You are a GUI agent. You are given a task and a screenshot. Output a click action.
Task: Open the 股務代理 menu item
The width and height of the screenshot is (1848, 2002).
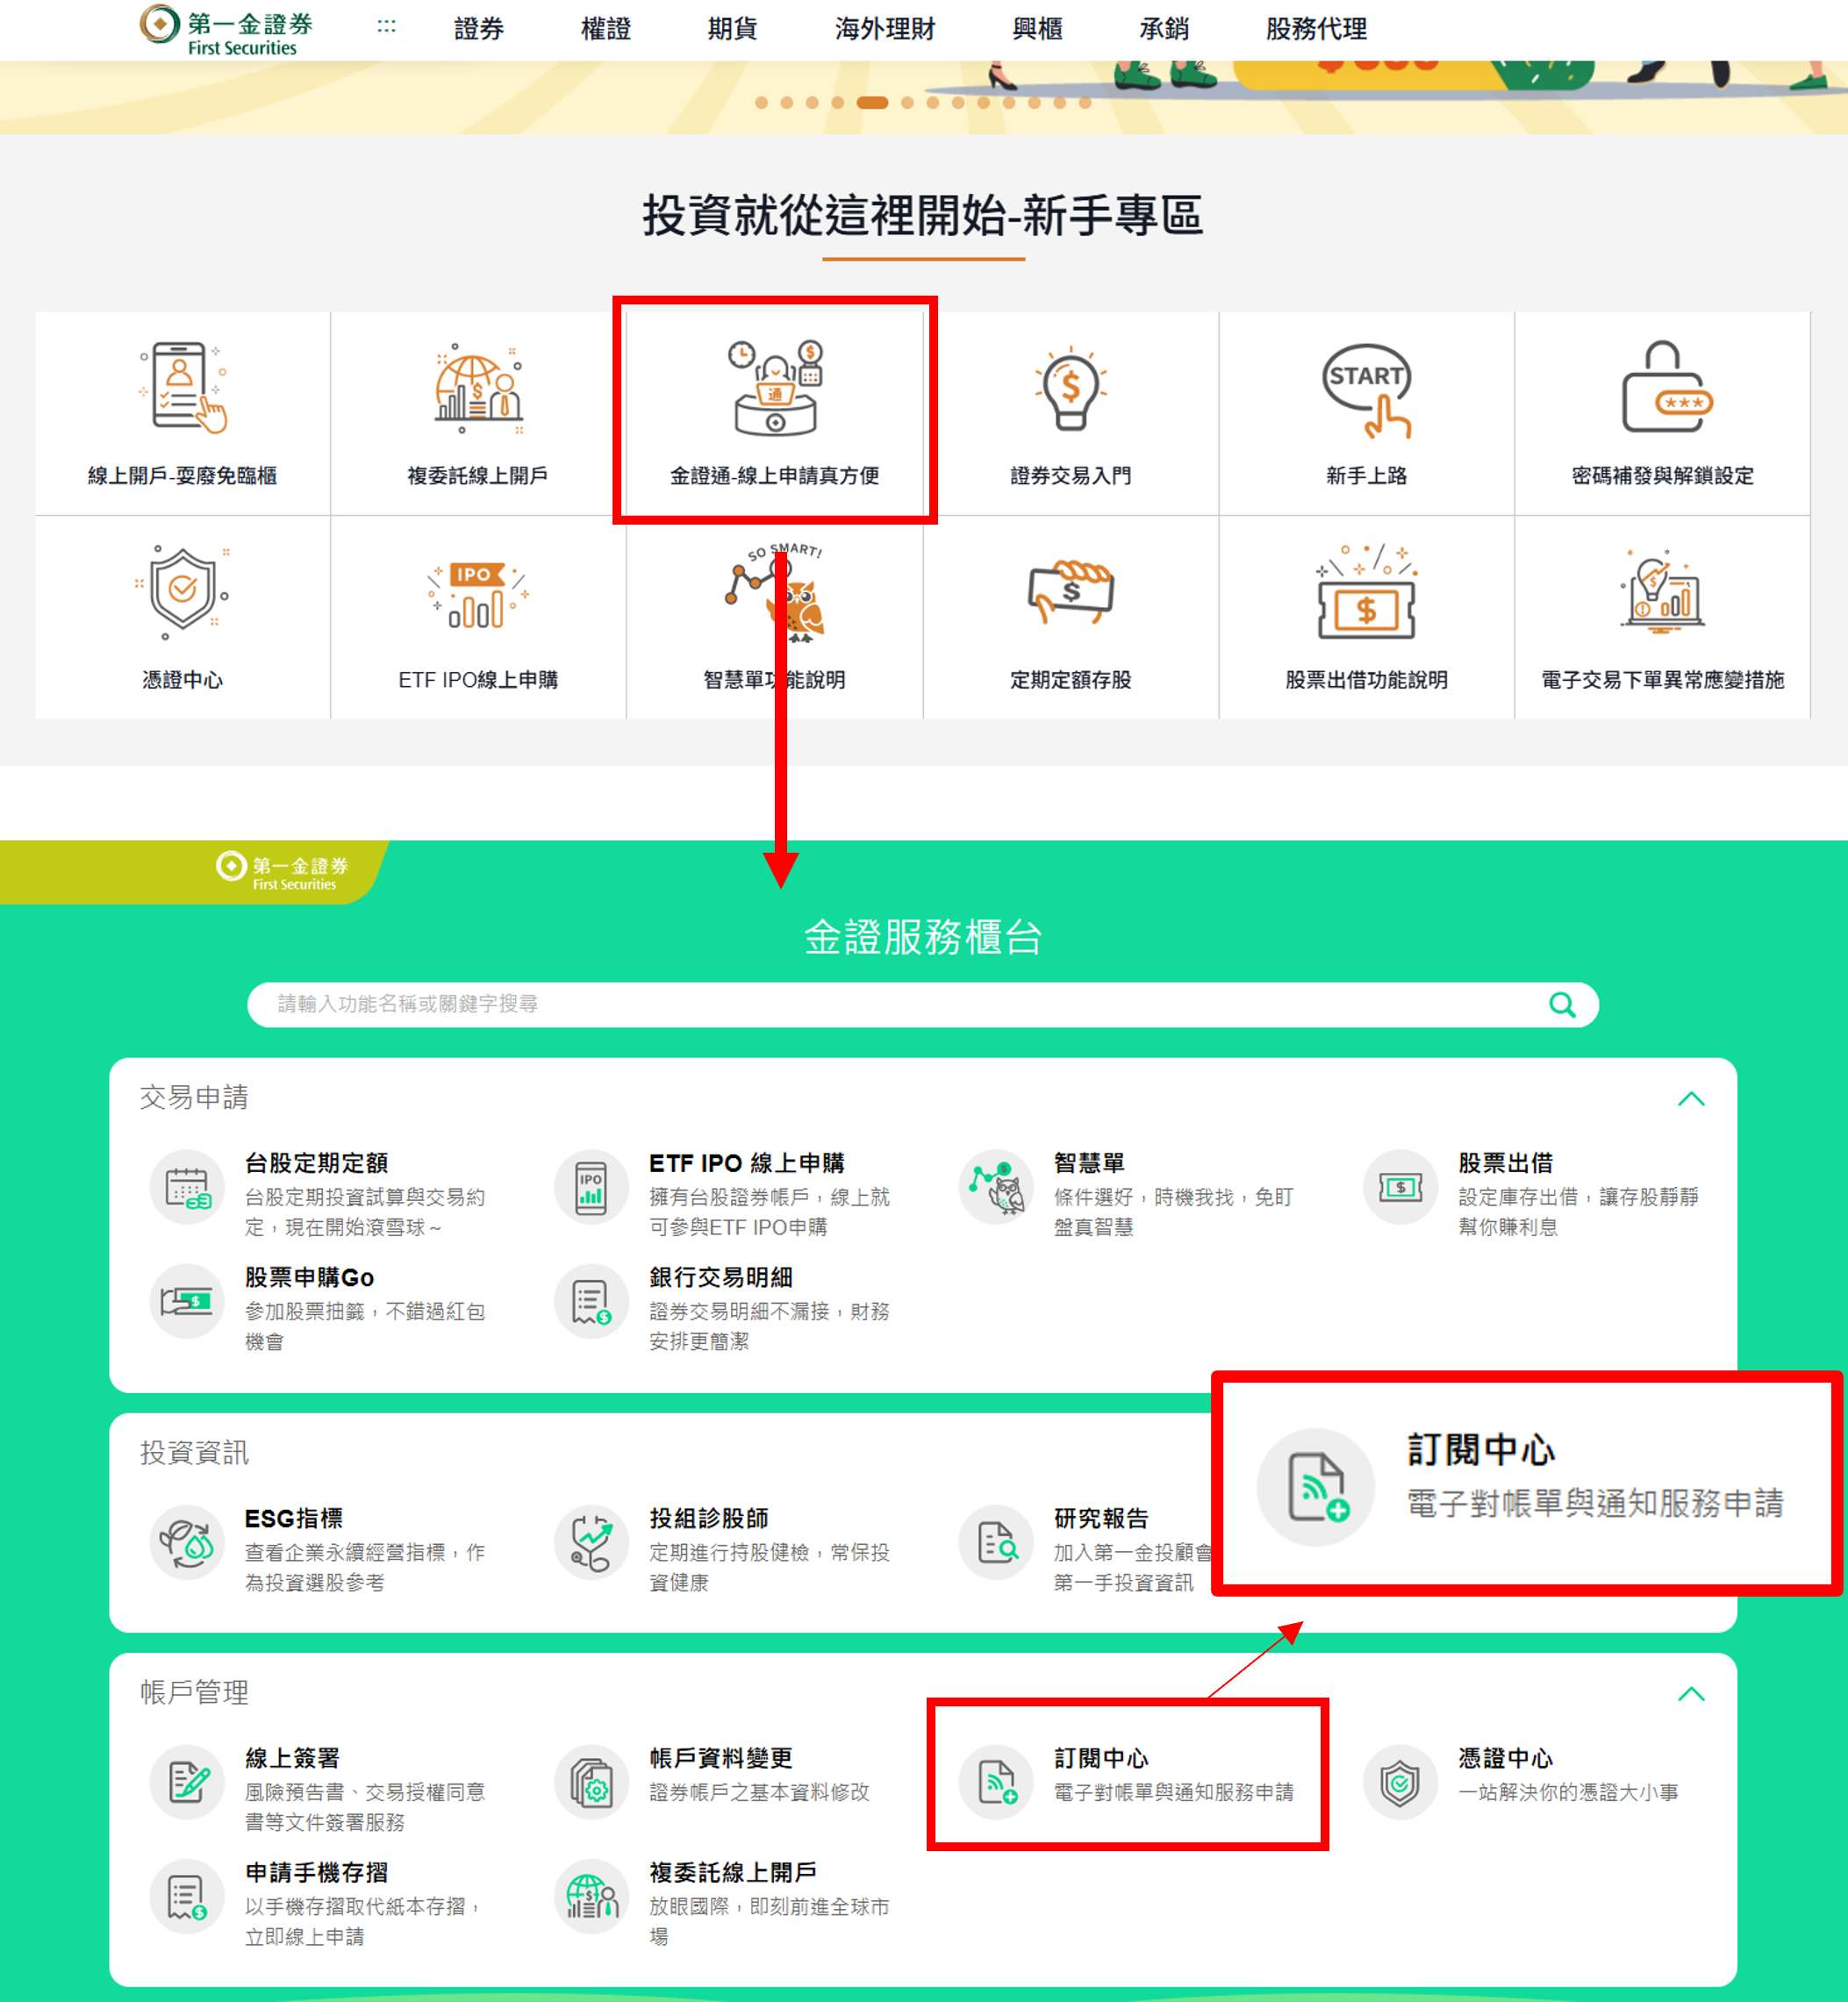click(1315, 29)
